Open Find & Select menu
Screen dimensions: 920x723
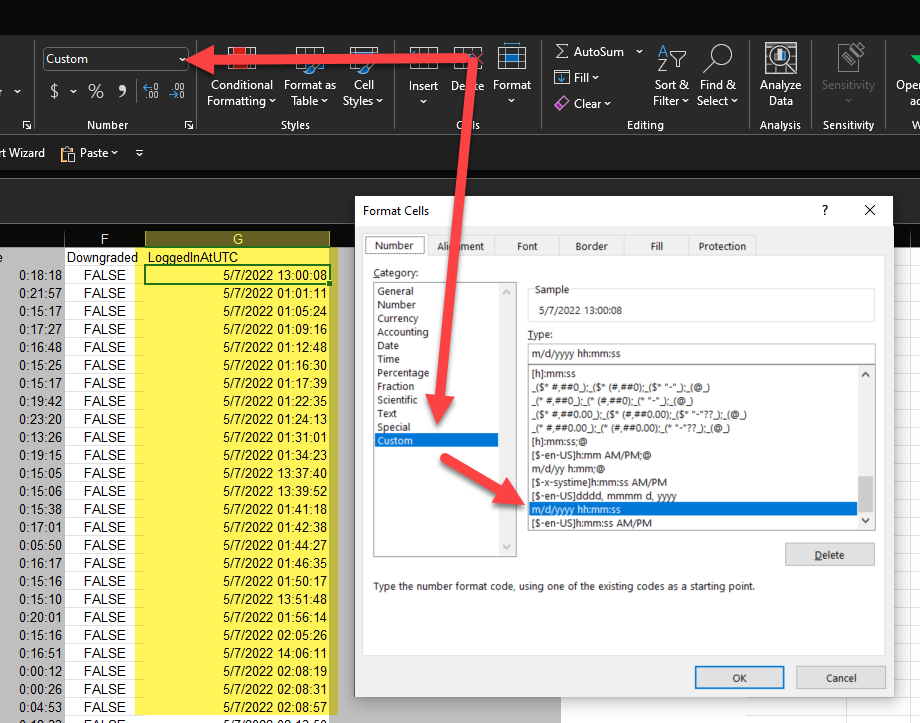[717, 77]
